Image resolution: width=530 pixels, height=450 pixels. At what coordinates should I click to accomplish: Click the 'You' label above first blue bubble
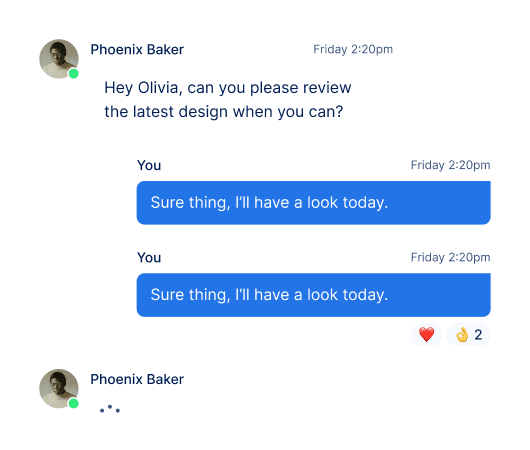coord(149,166)
